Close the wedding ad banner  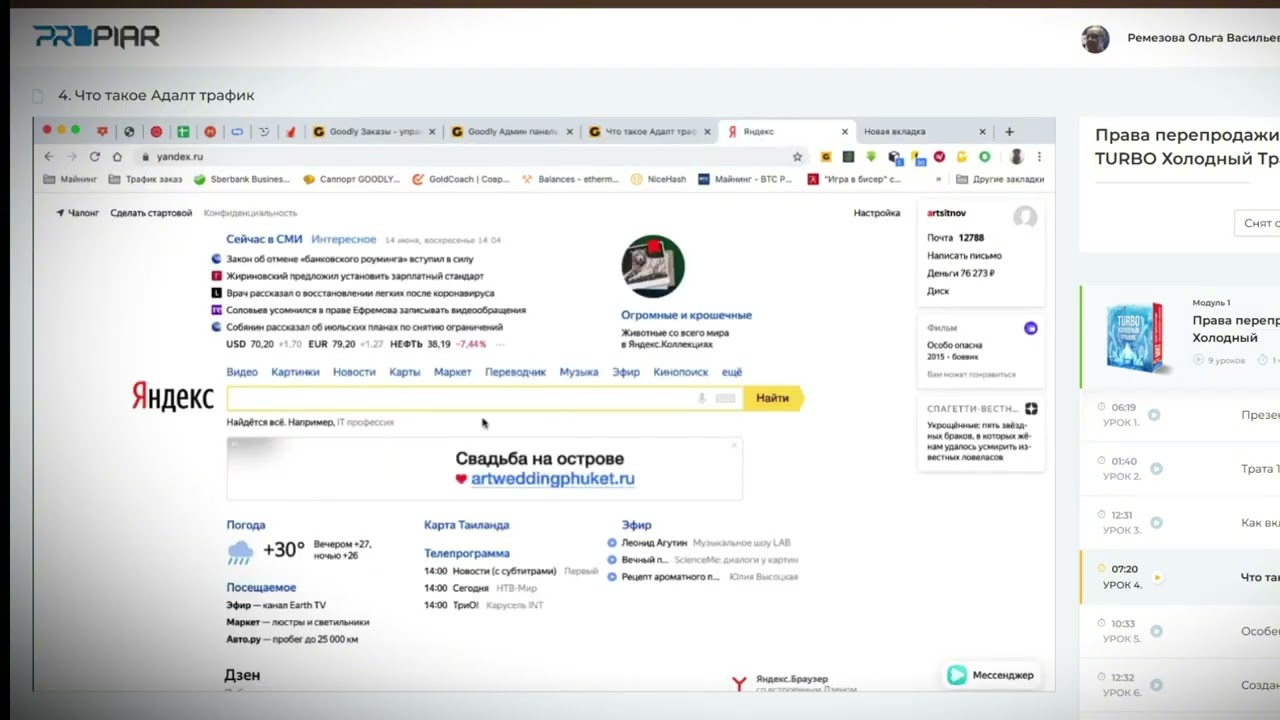click(734, 445)
